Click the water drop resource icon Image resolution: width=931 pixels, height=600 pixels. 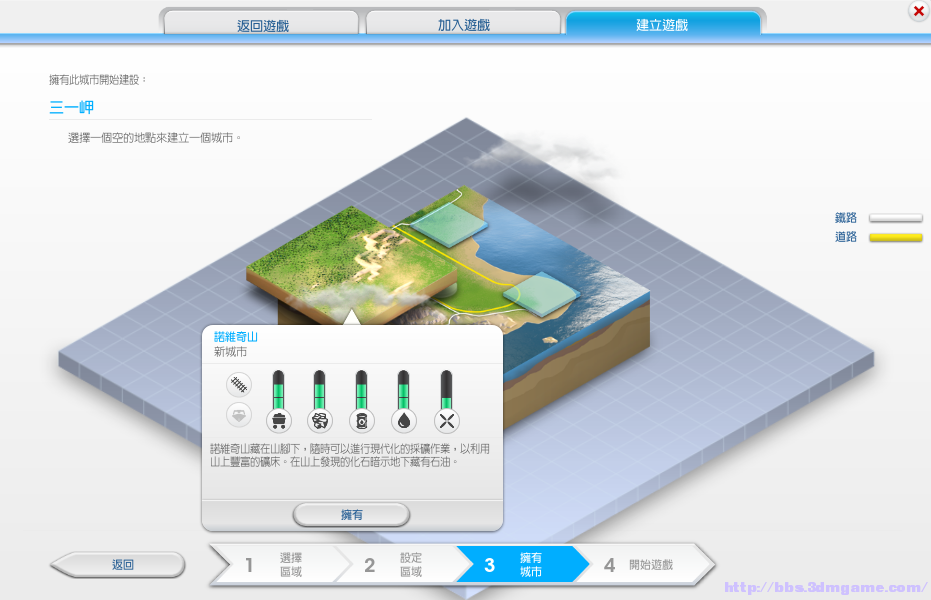[404, 421]
